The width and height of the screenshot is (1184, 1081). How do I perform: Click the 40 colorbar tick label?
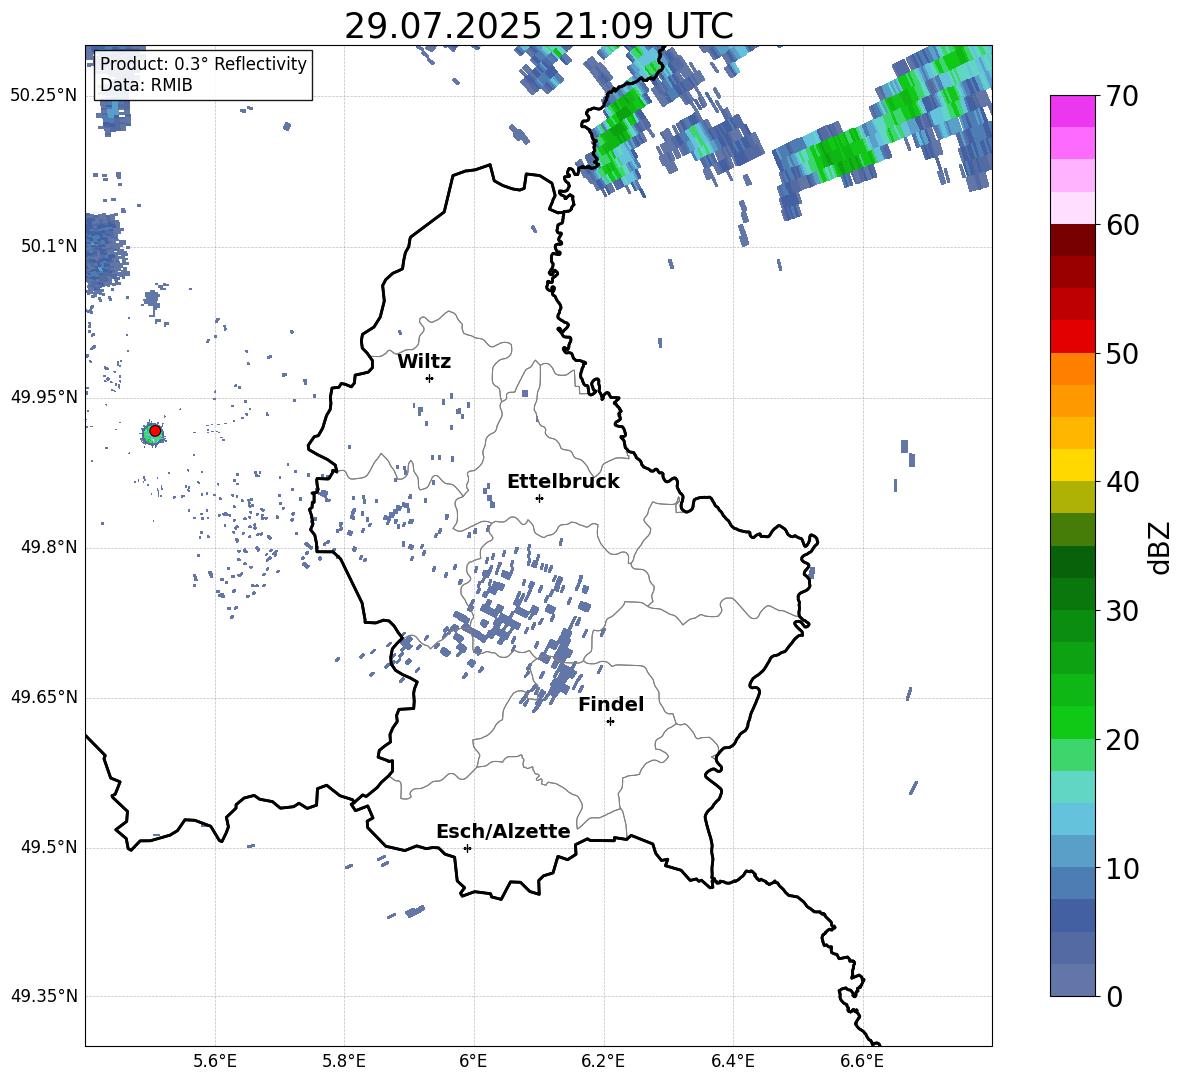[1122, 482]
